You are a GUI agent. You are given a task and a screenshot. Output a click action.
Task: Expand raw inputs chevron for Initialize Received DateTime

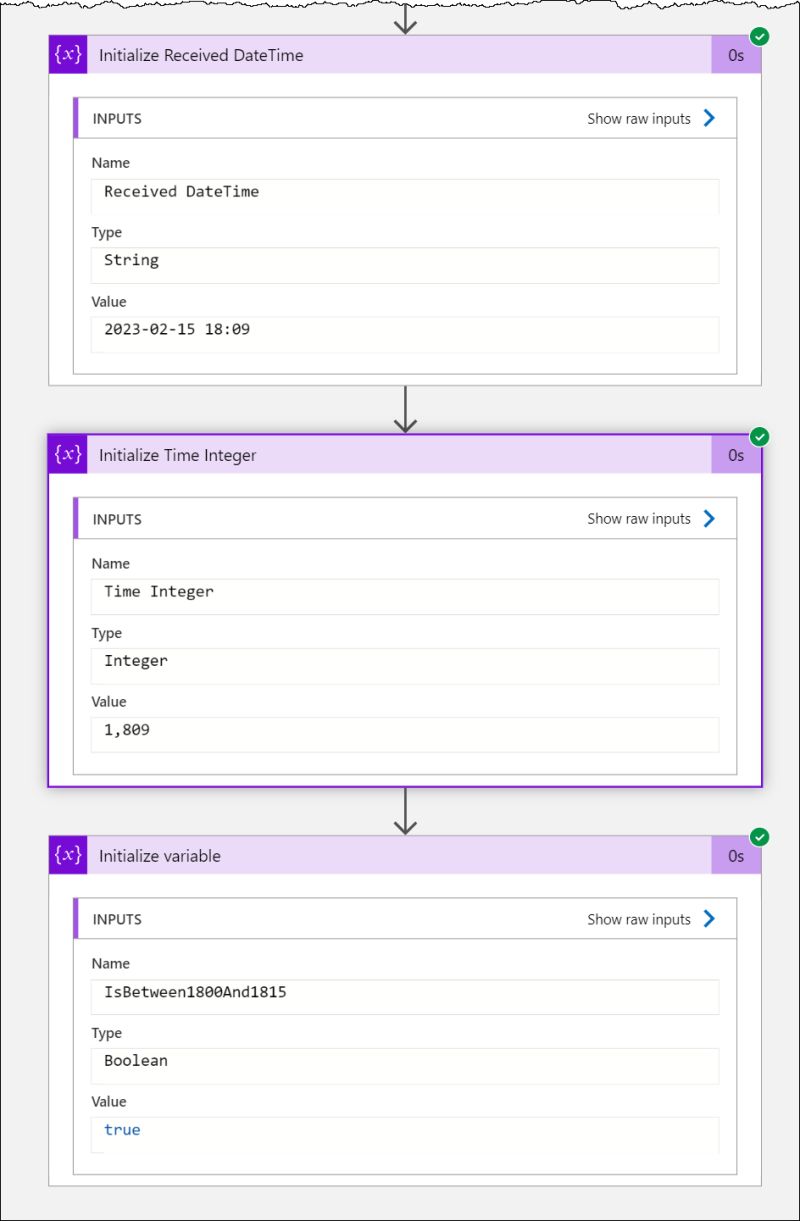[x=709, y=118]
